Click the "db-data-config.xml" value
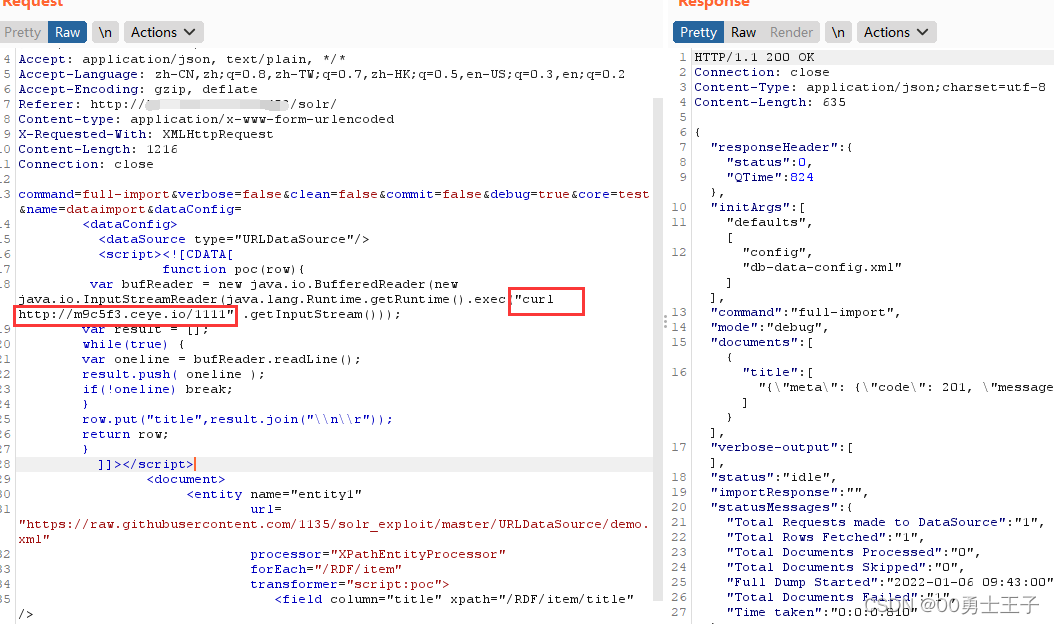Viewport: 1054px width, 624px height. (x=821, y=268)
